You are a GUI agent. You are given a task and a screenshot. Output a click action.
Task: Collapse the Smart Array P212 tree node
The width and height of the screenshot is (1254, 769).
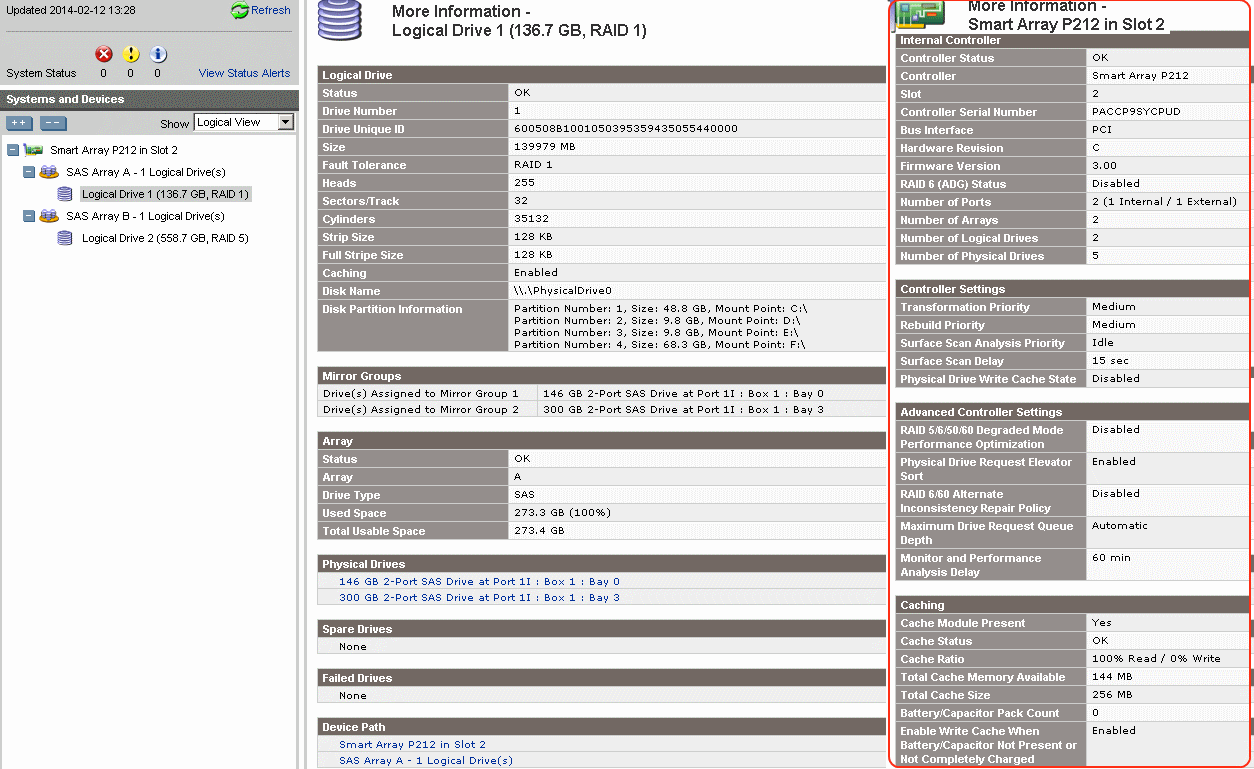pyautogui.click(x=13, y=150)
